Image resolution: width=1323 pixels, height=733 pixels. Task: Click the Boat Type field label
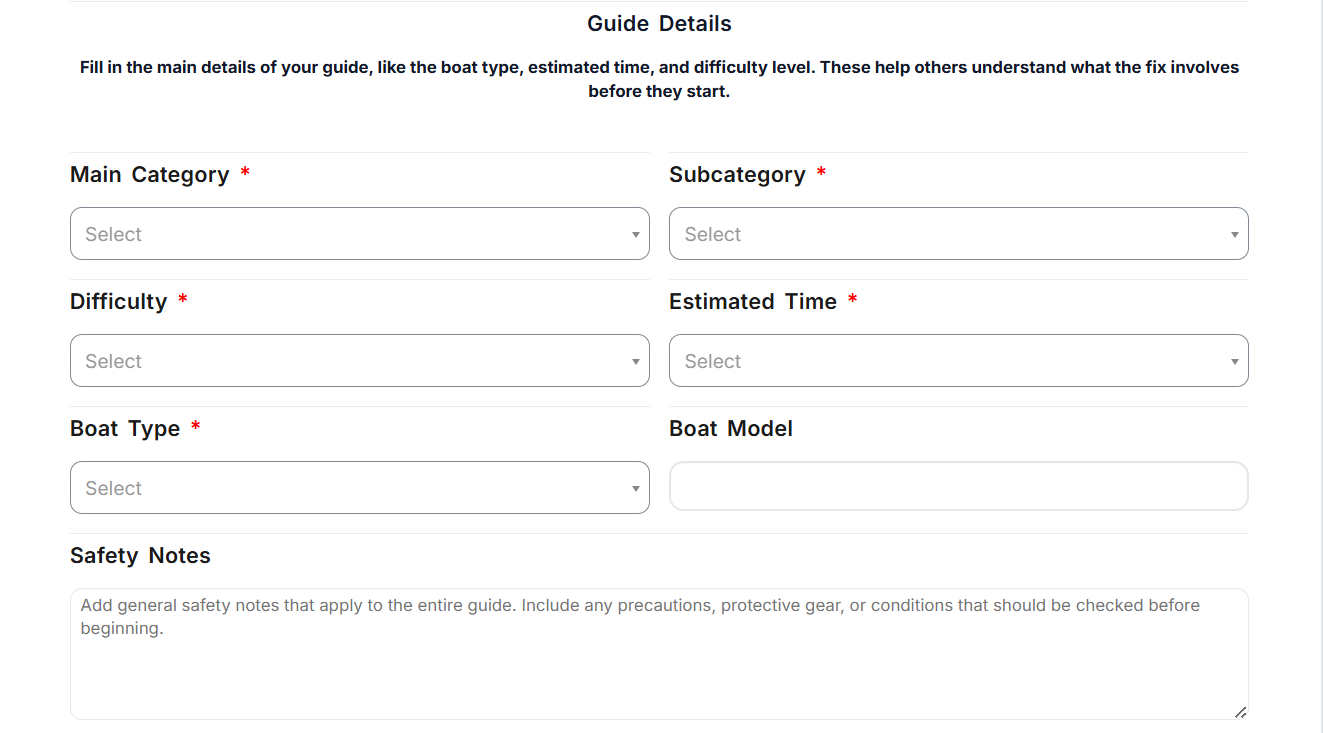click(125, 429)
